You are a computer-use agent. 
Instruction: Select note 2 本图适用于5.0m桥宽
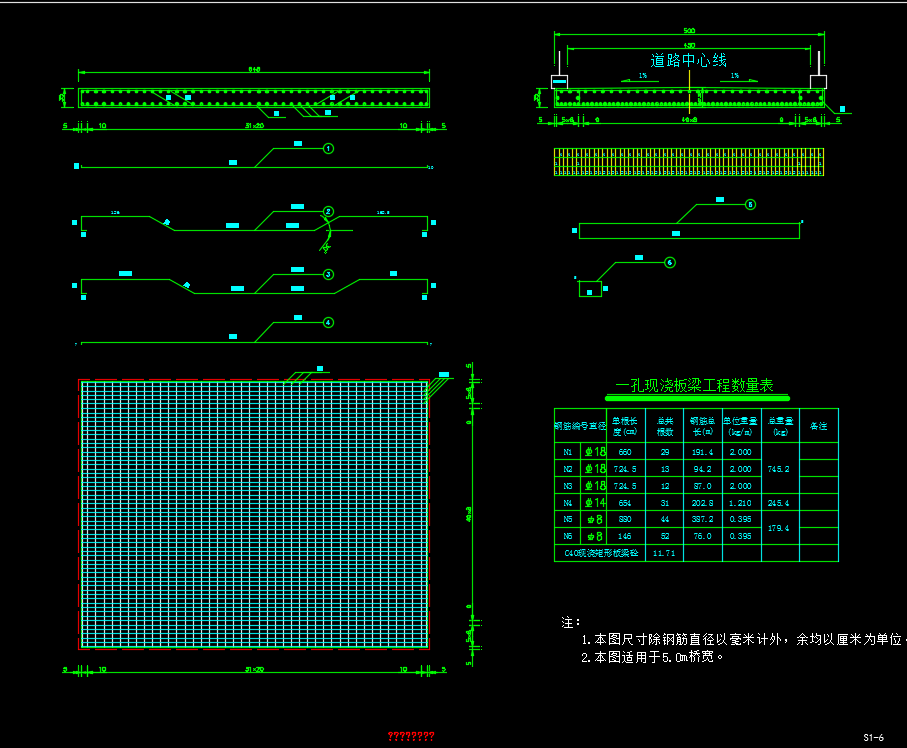[652, 657]
